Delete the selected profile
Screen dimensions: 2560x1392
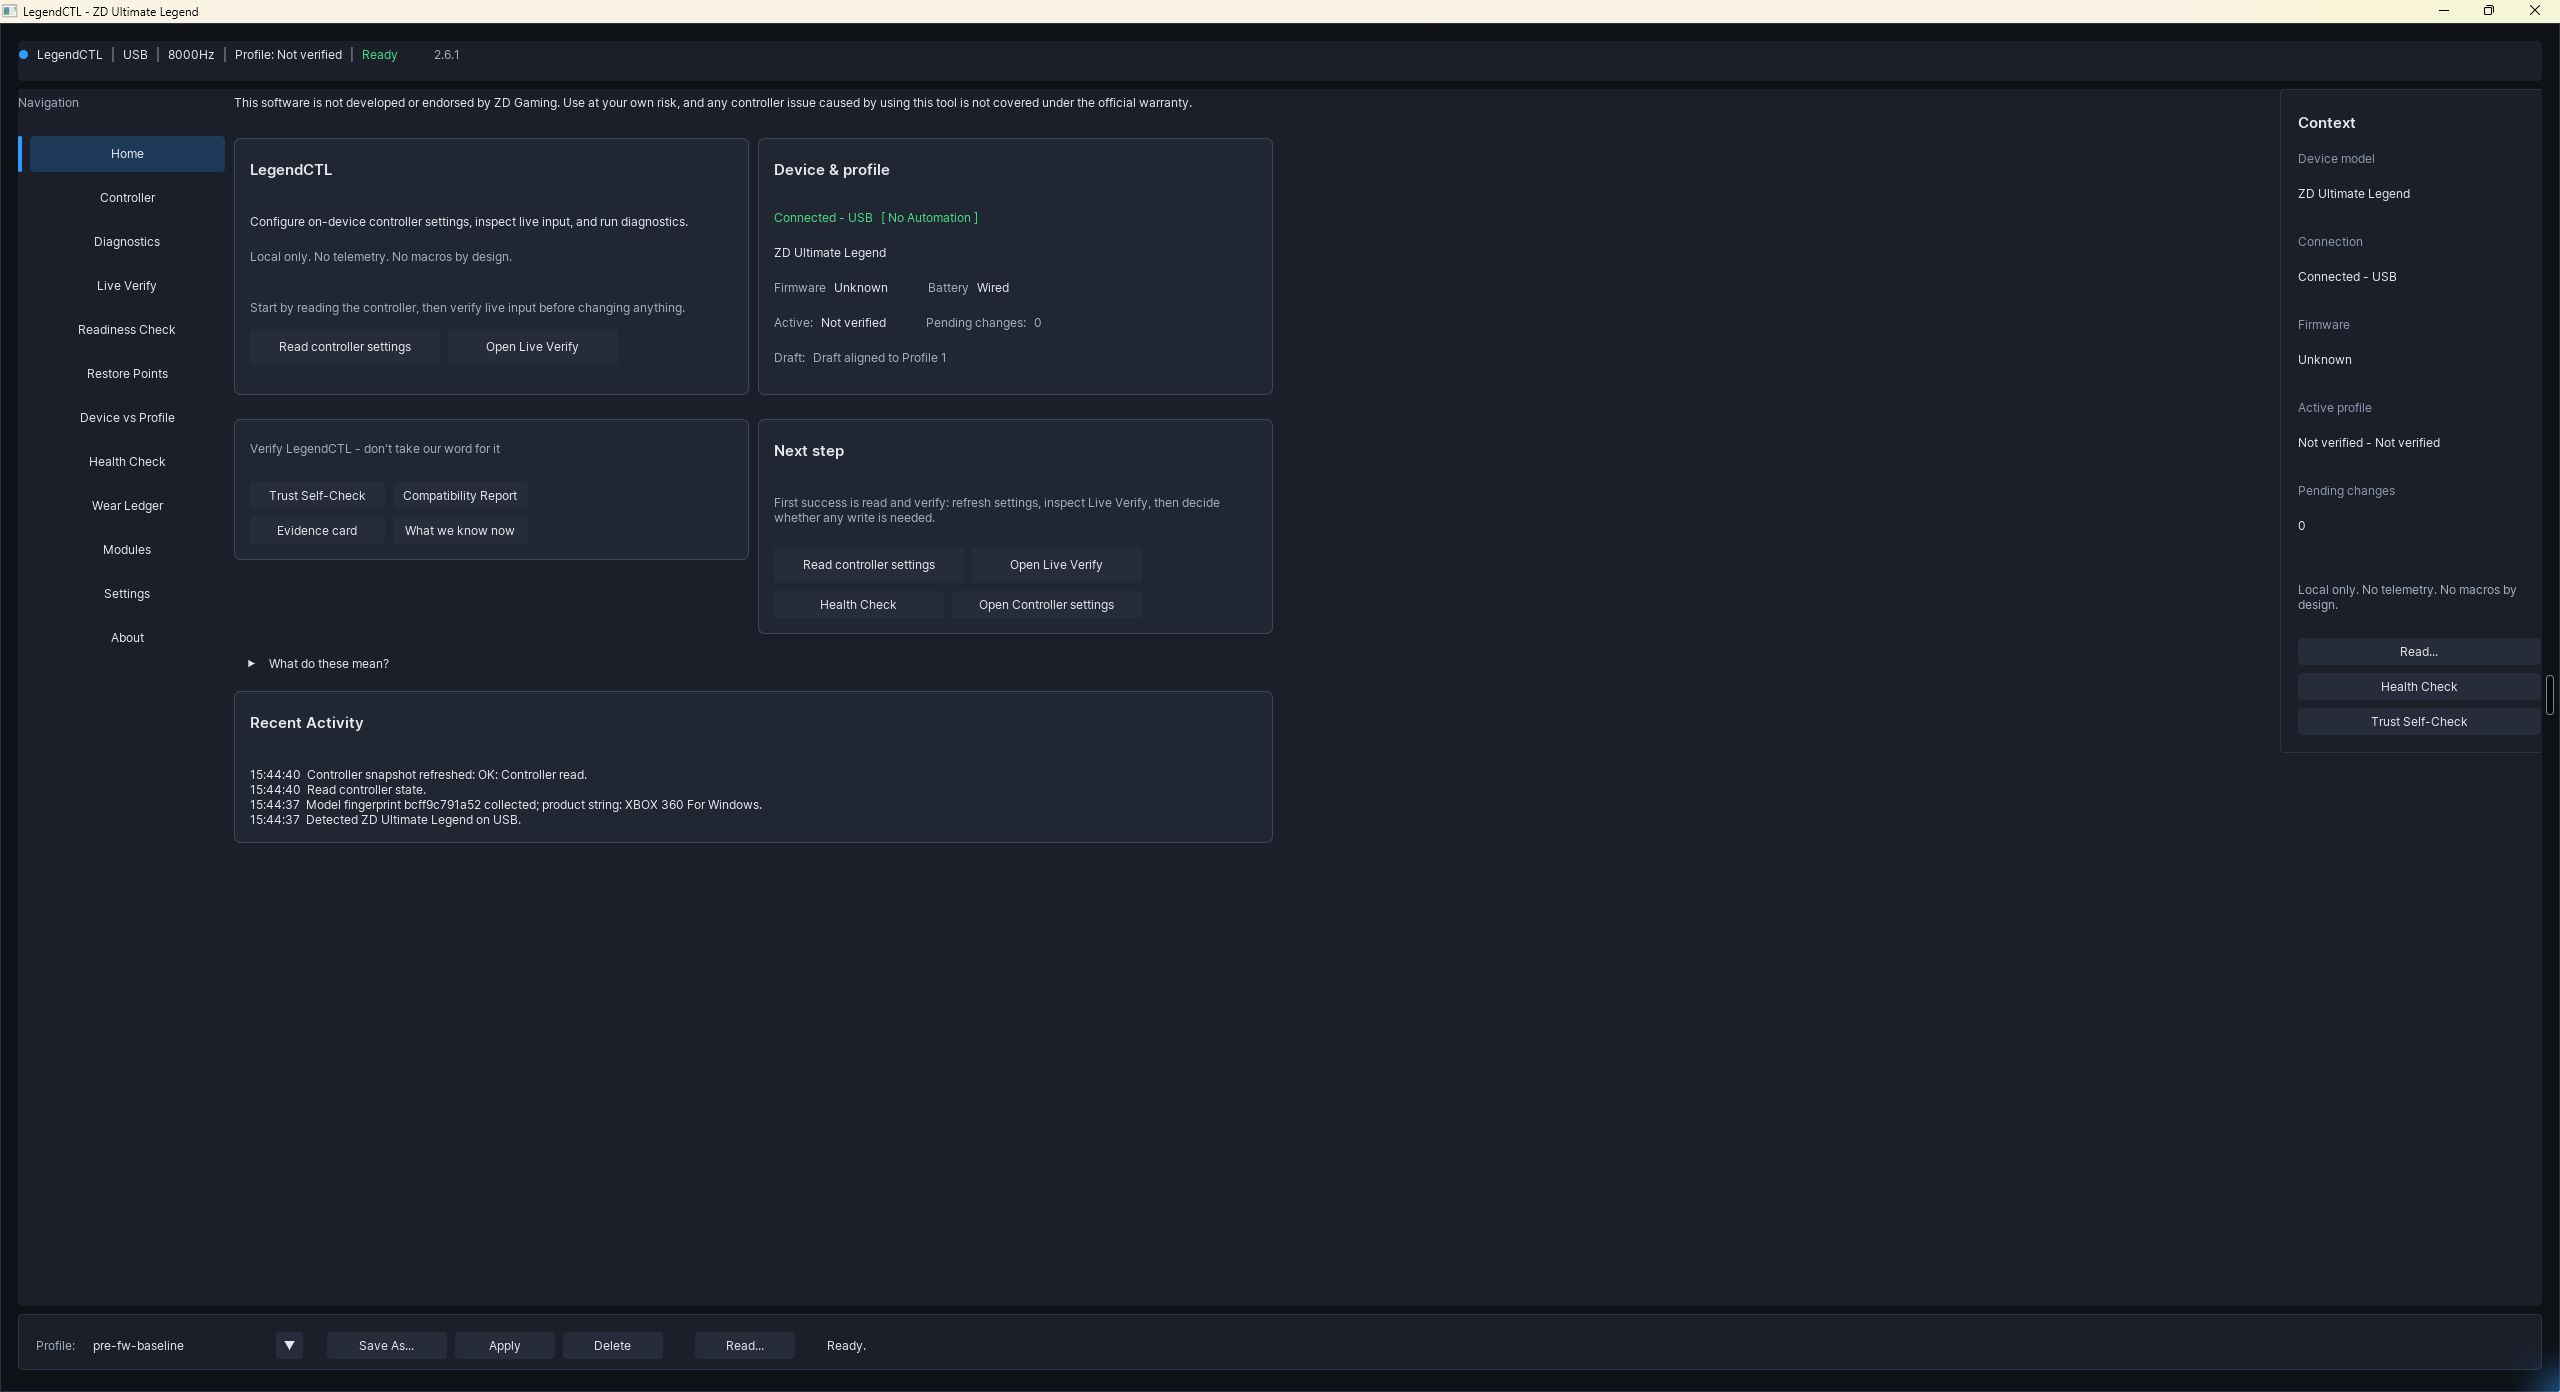[x=612, y=1346]
